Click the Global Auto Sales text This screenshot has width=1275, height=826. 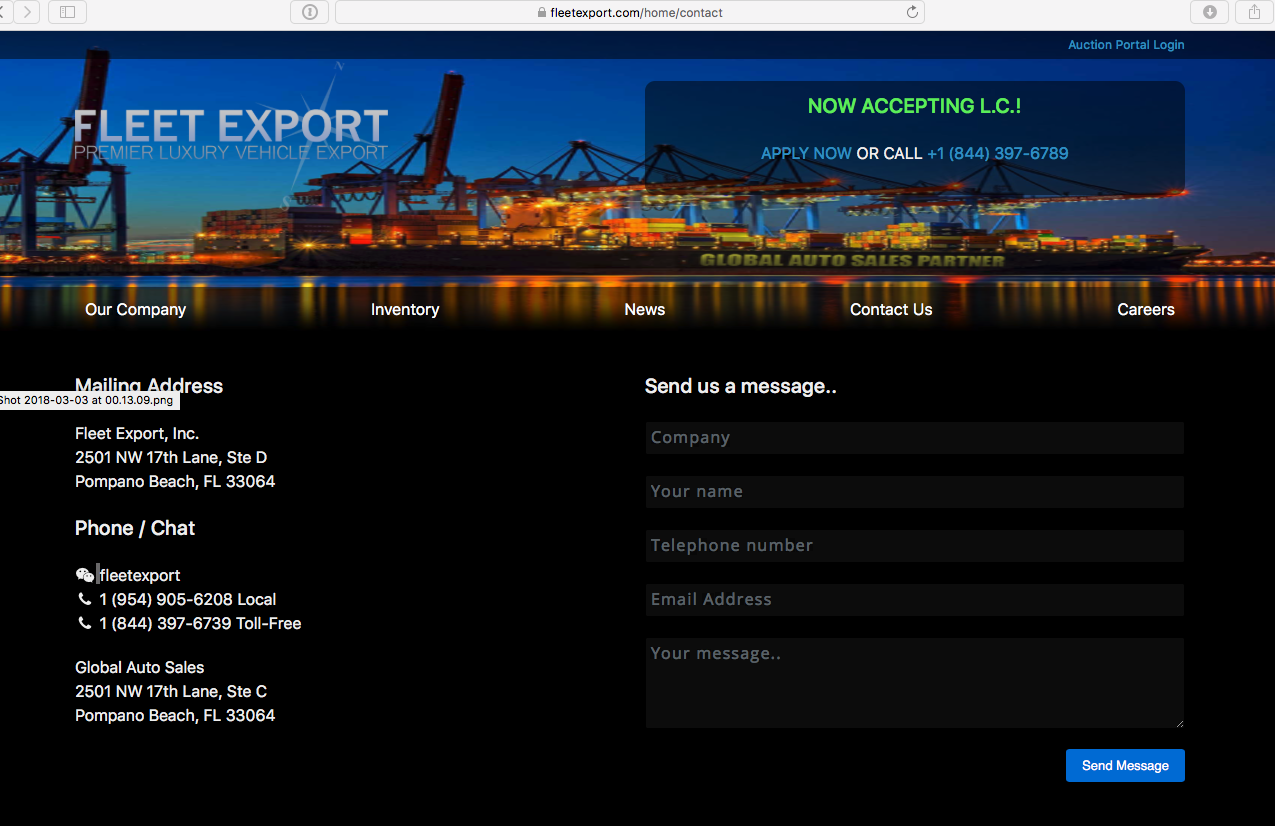click(140, 668)
